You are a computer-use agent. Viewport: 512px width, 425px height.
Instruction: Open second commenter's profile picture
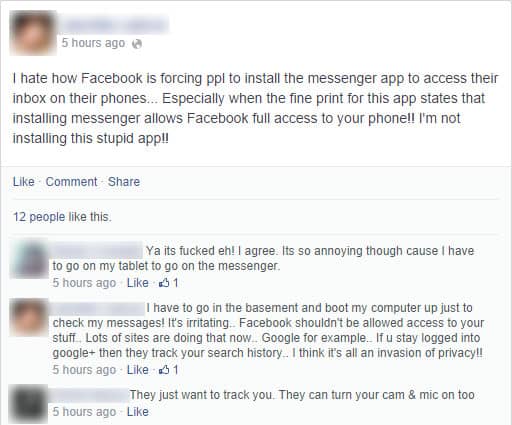pyautogui.click(x=29, y=318)
